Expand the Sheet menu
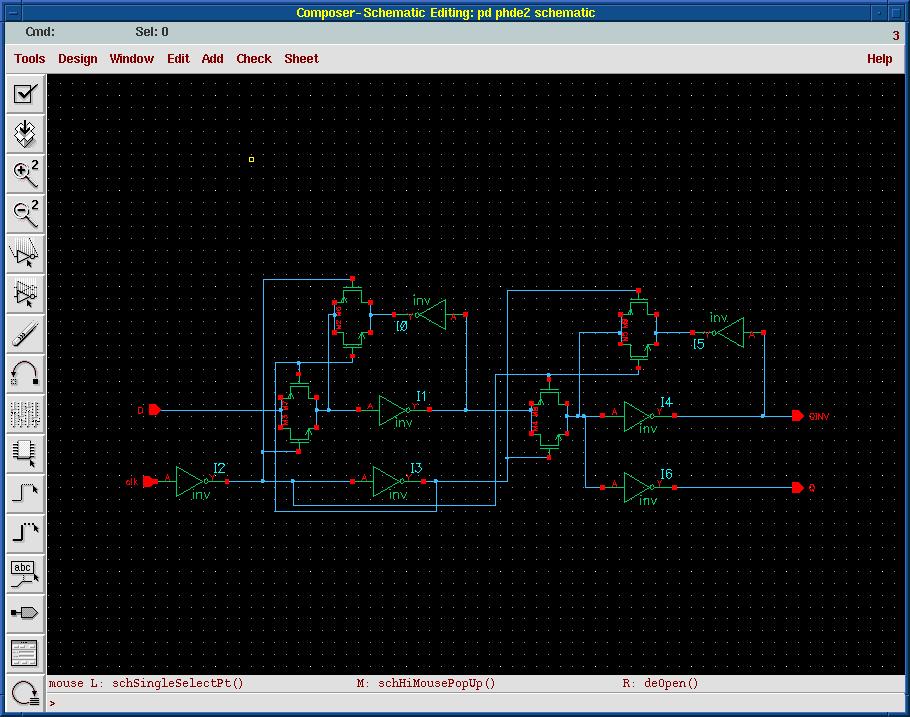Viewport: 910px width, 717px height. (x=301, y=59)
